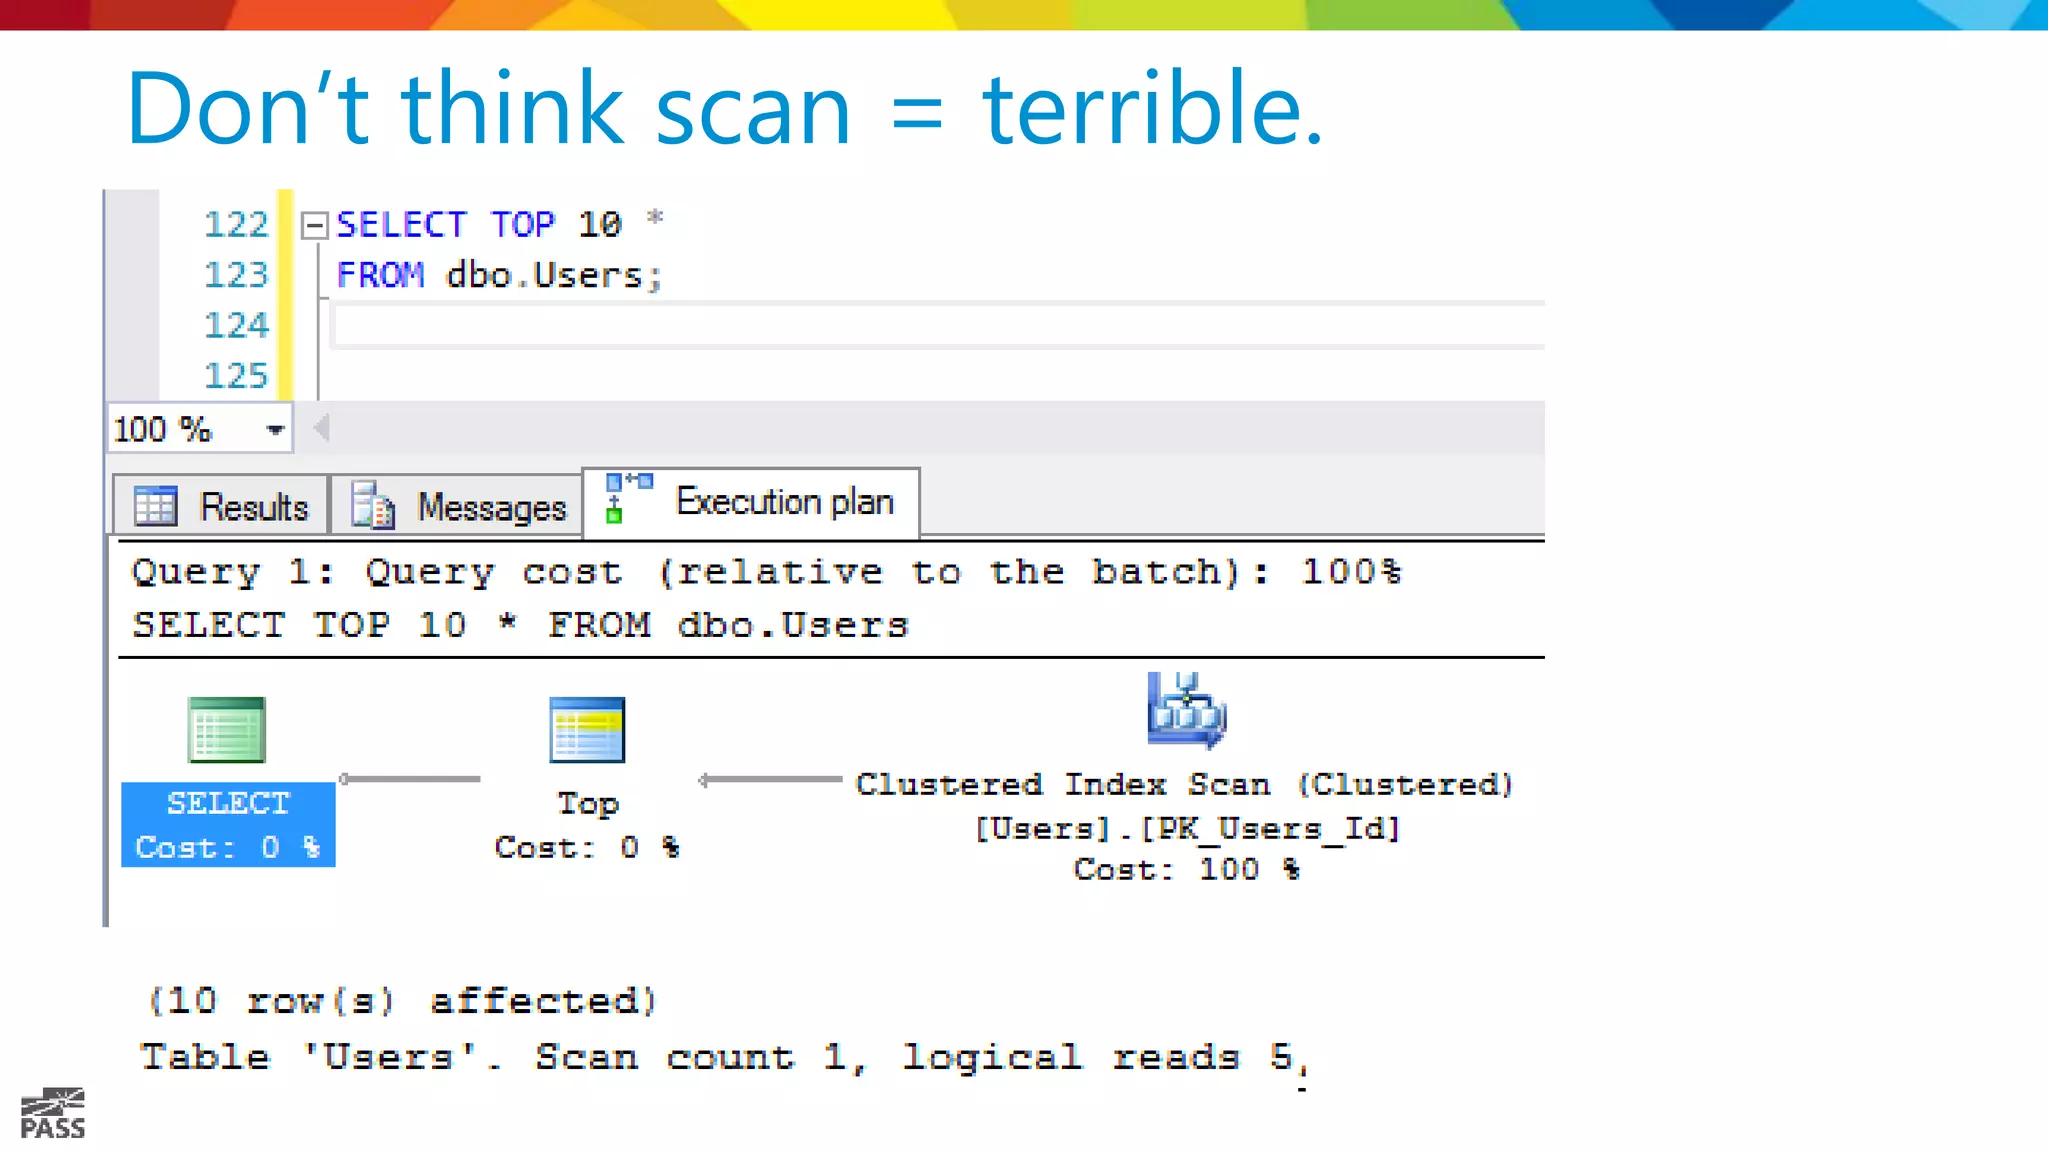Click the Execution plan tab icon

[628, 498]
